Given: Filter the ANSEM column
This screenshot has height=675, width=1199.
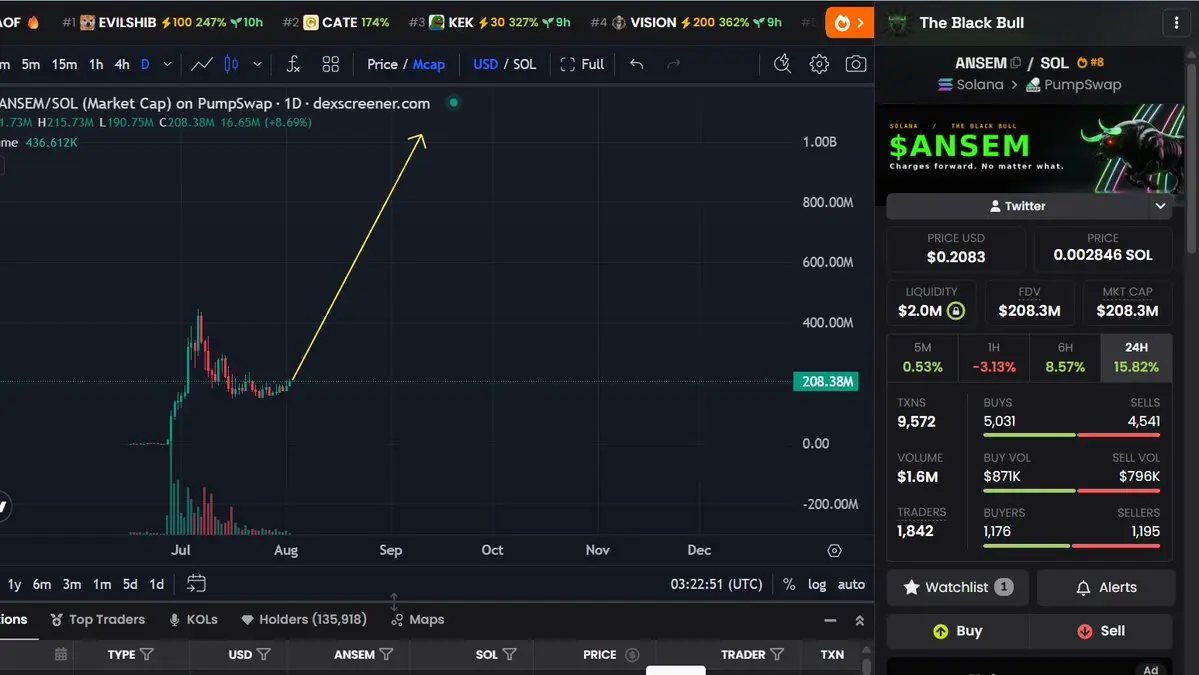Looking at the screenshot, I should 386,654.
